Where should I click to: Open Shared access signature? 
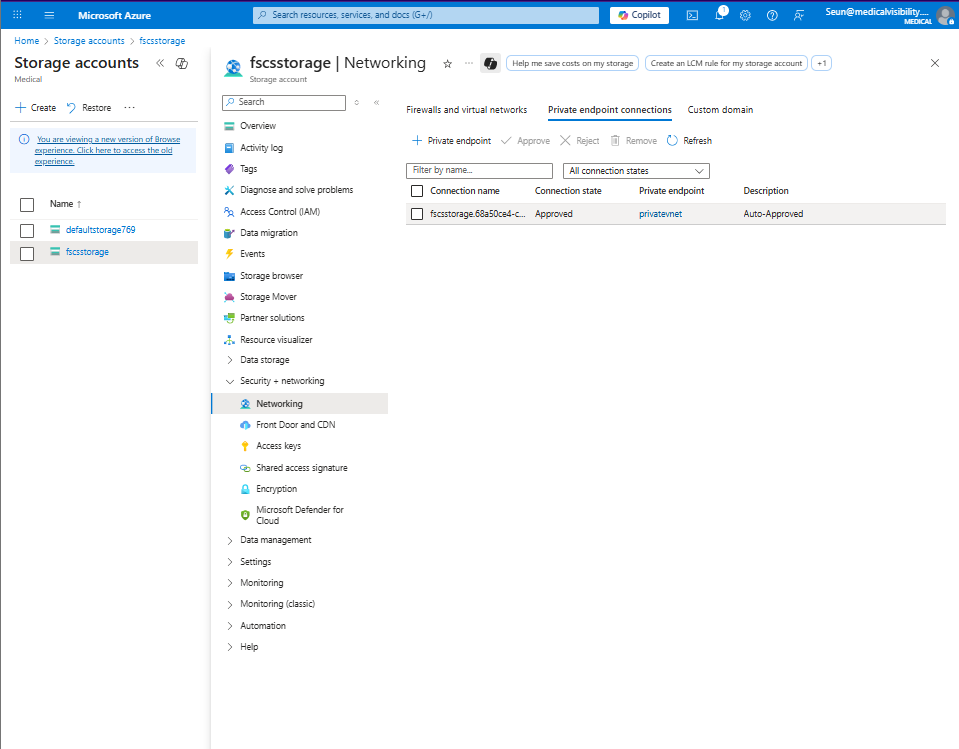(x=302, y=468)
